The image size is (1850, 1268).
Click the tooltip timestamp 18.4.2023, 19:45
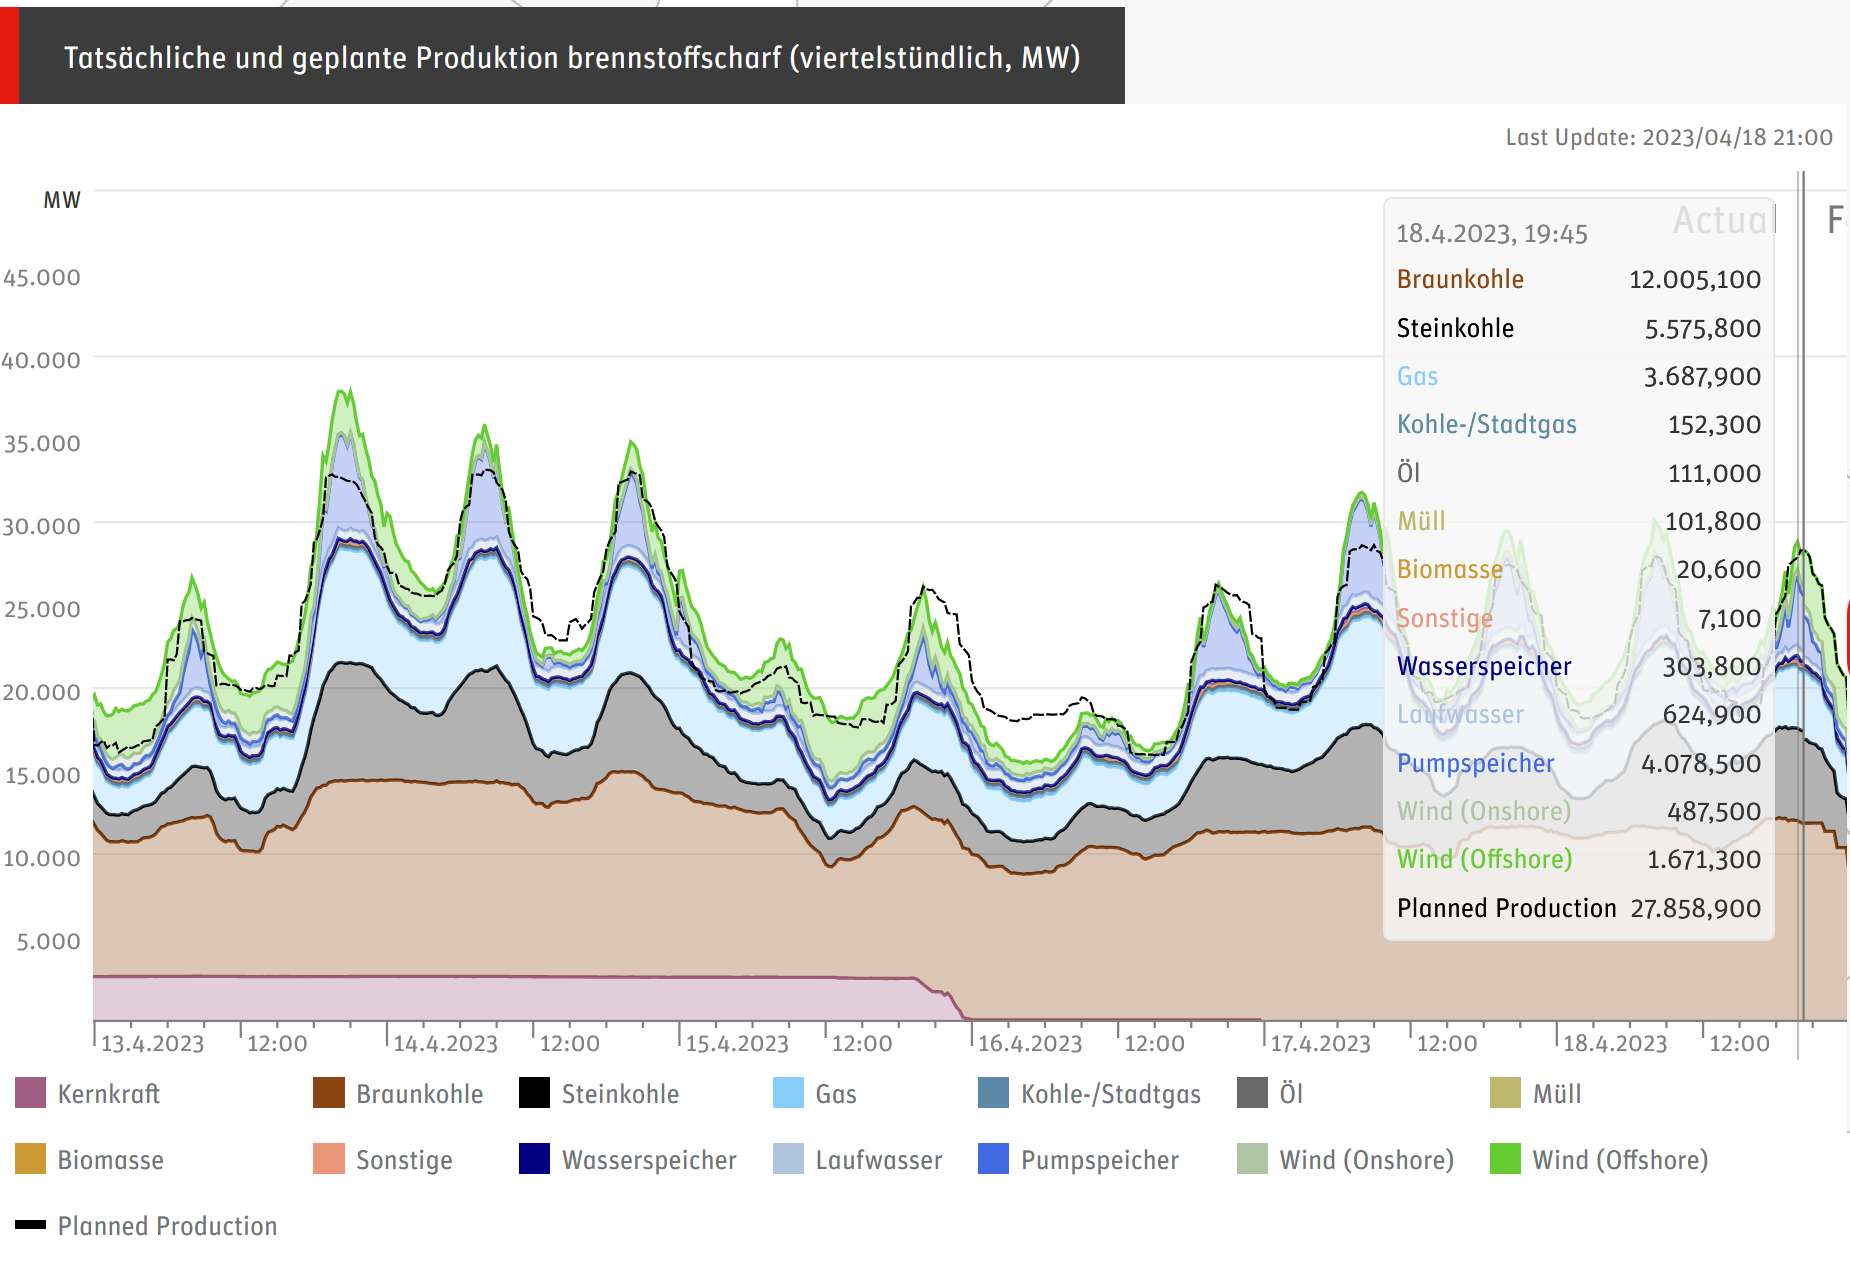click(1492, 234)
